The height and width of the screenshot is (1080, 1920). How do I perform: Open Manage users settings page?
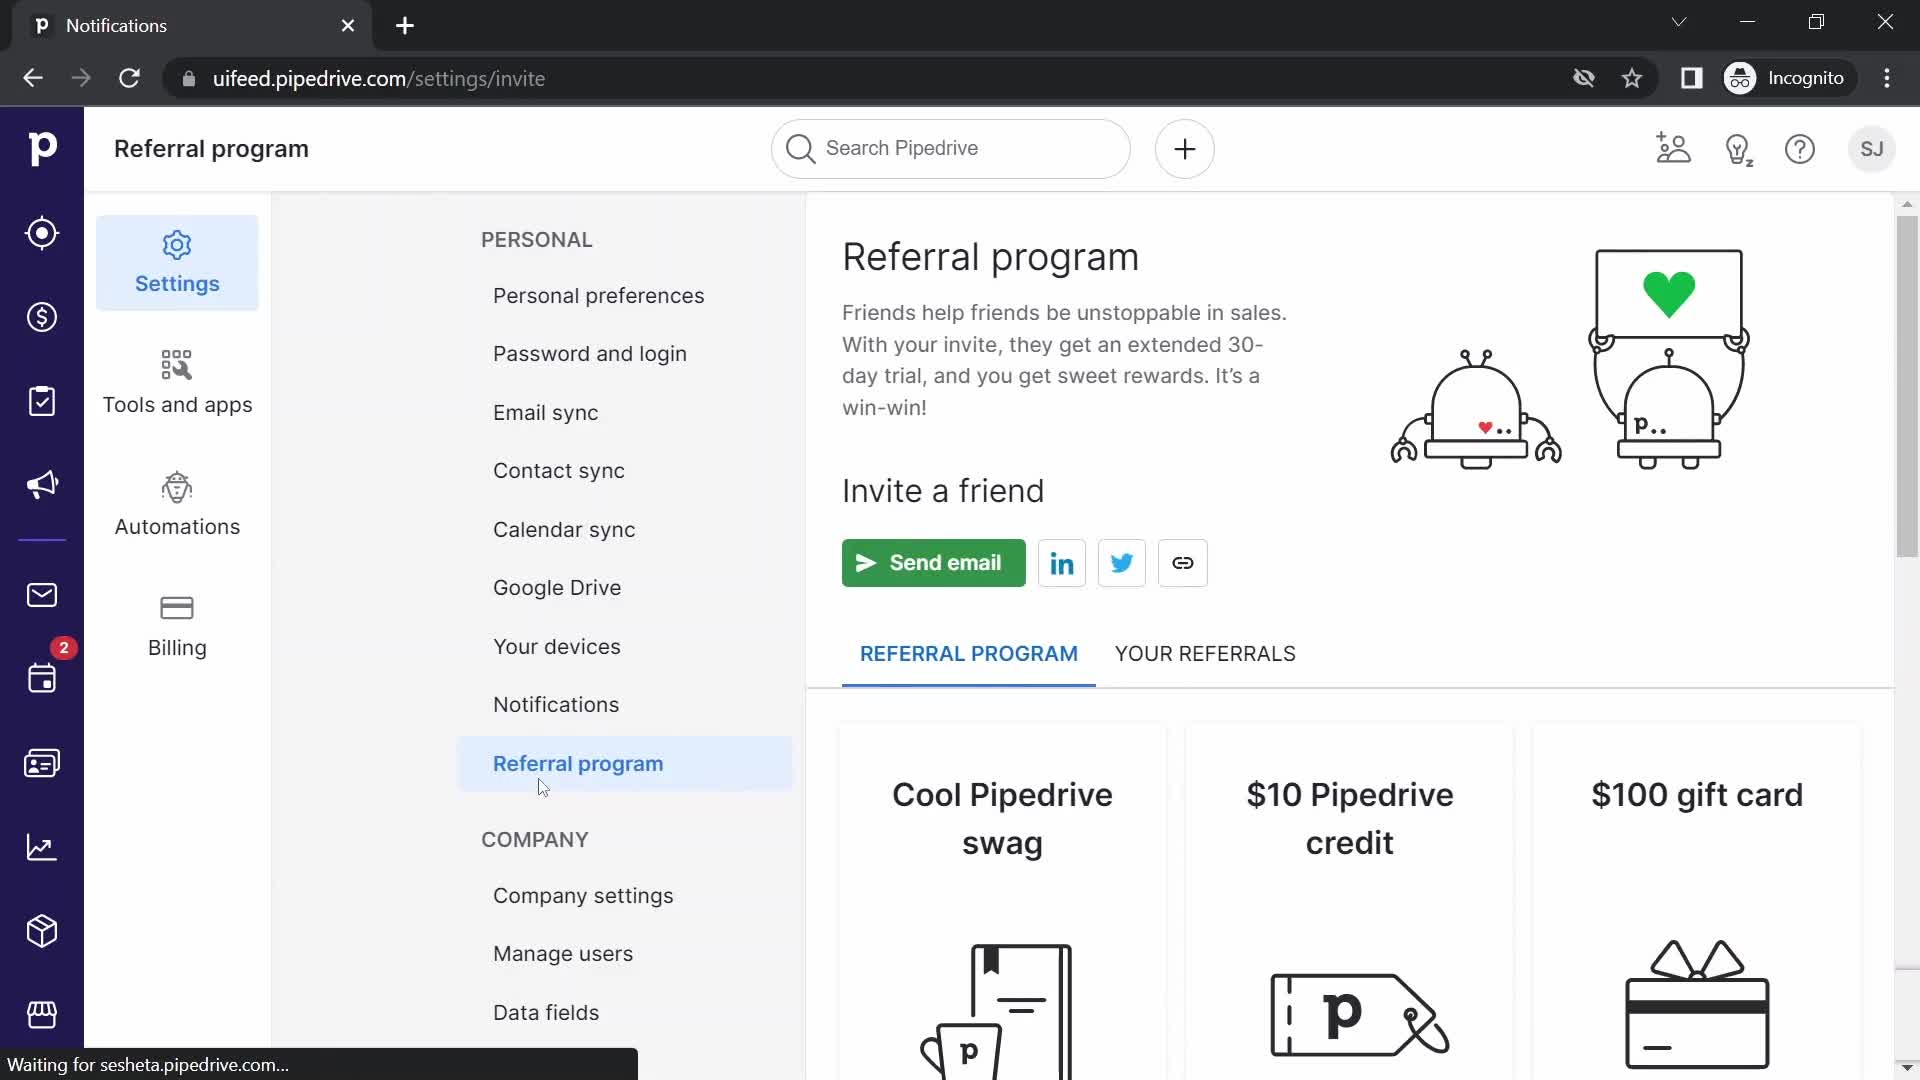pos(563,953)
